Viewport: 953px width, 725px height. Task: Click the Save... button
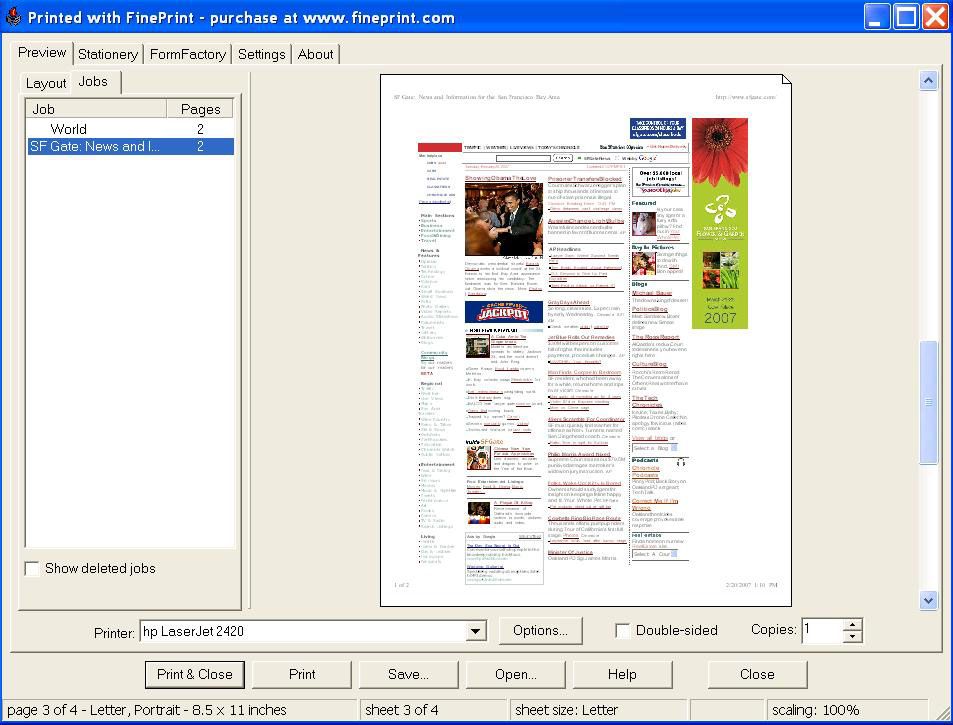click(408, 674)
